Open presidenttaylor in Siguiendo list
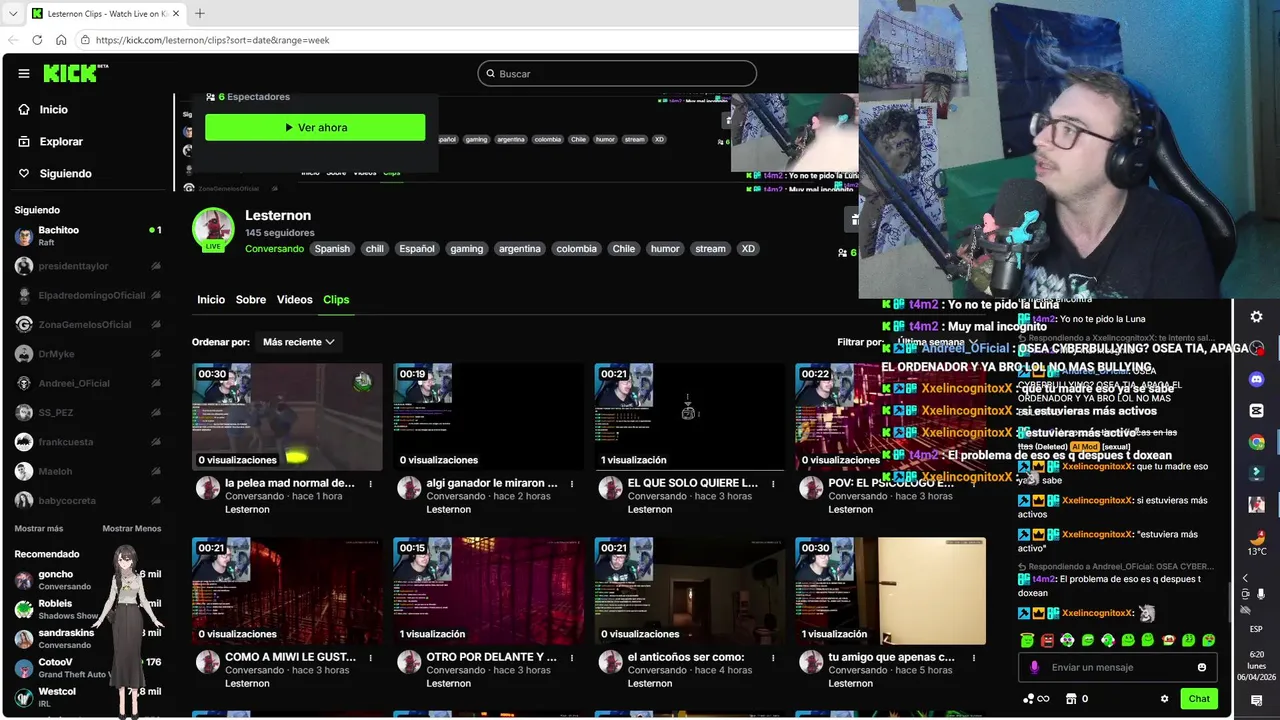This screenshot has width=1280, height=720. click(88, 266)
